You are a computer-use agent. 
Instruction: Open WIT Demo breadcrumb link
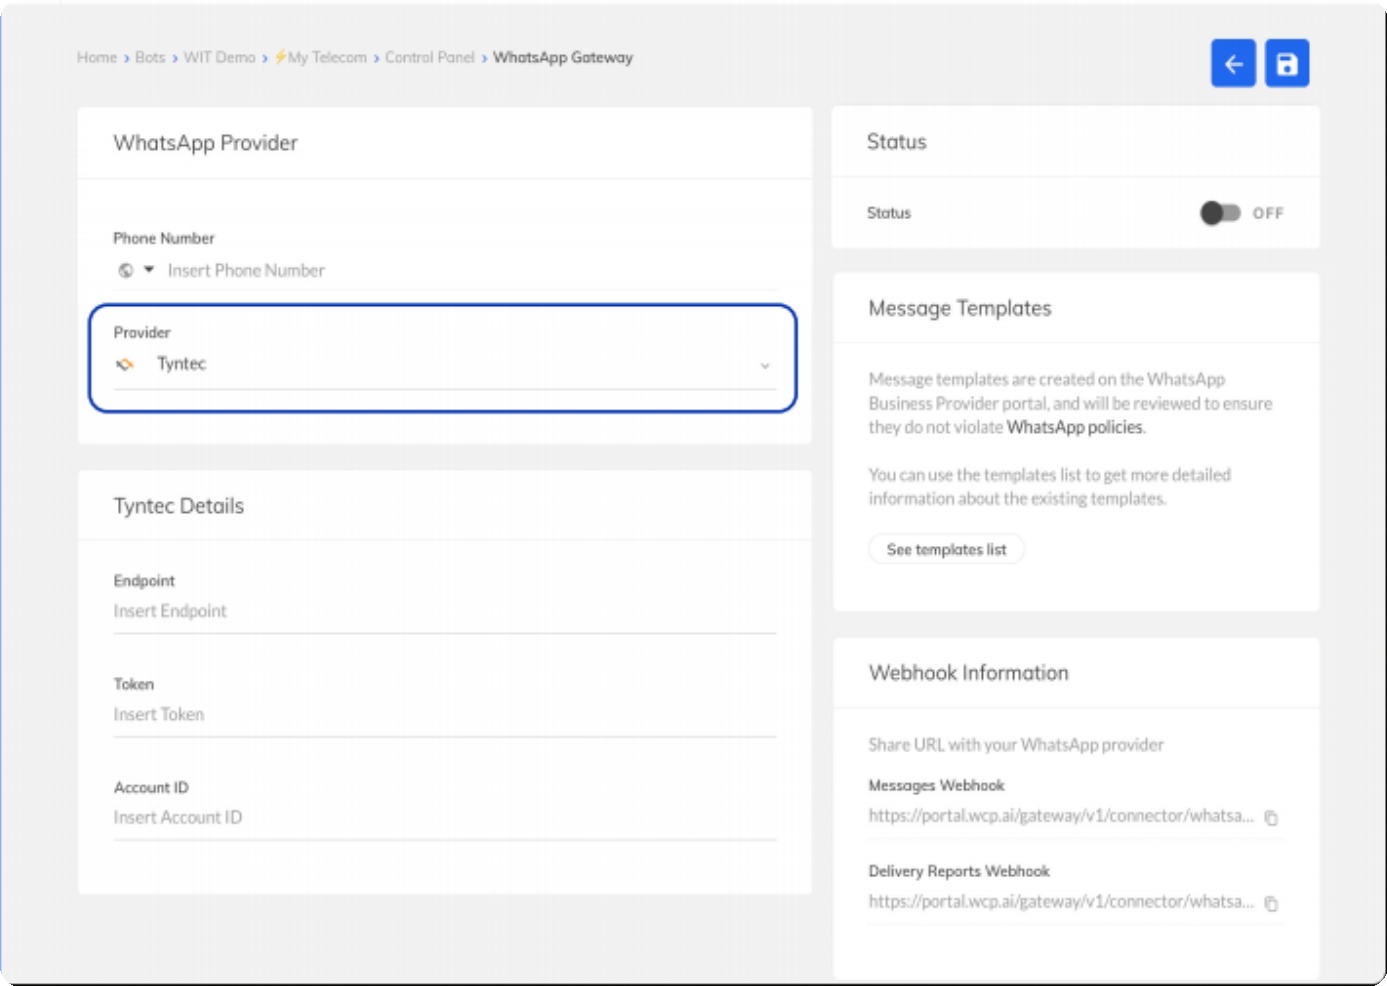tap(219, 58)
